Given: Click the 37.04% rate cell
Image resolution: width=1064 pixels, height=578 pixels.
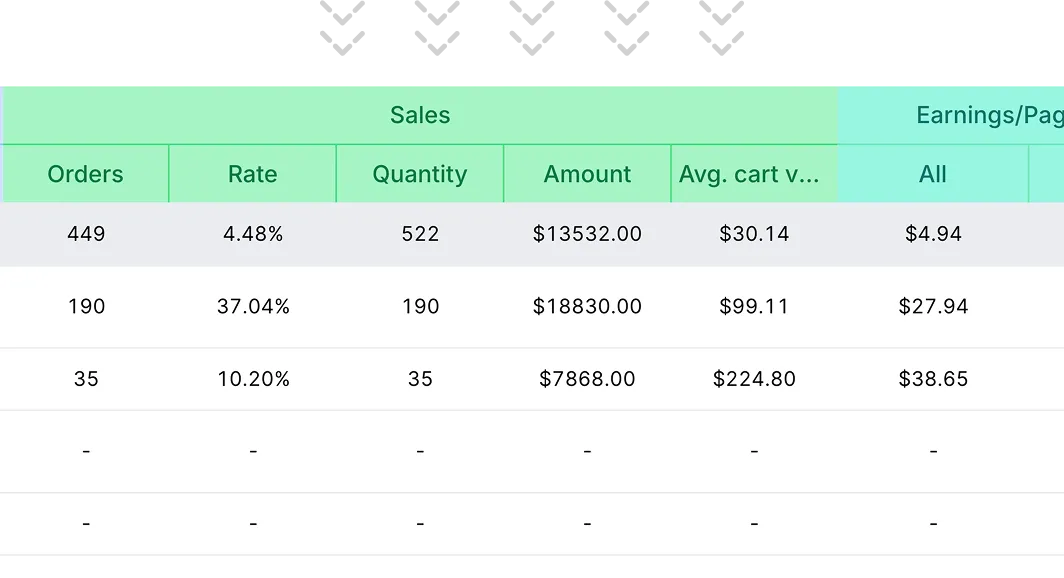Looking at the screenshot, I should pos(253,307).
